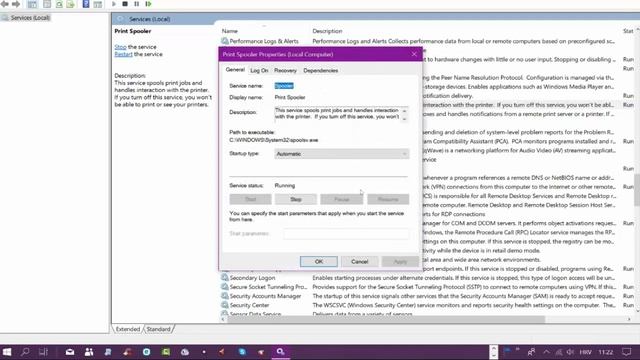Click the OK button
Image resolution: width=640 pixels, height=360 pixels.
pos(319,261)
